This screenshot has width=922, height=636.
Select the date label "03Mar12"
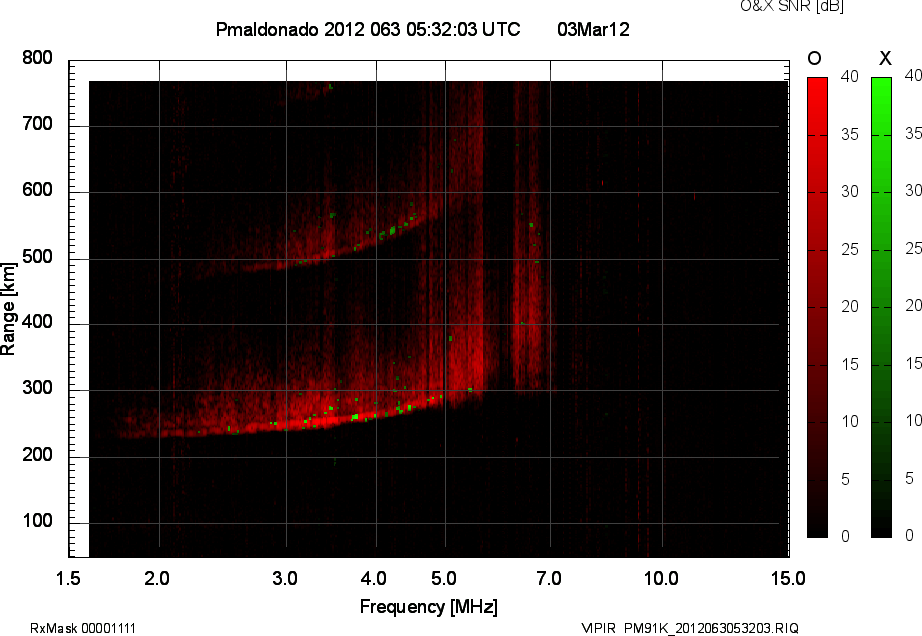pyautogui.click(x=593, y=29)
